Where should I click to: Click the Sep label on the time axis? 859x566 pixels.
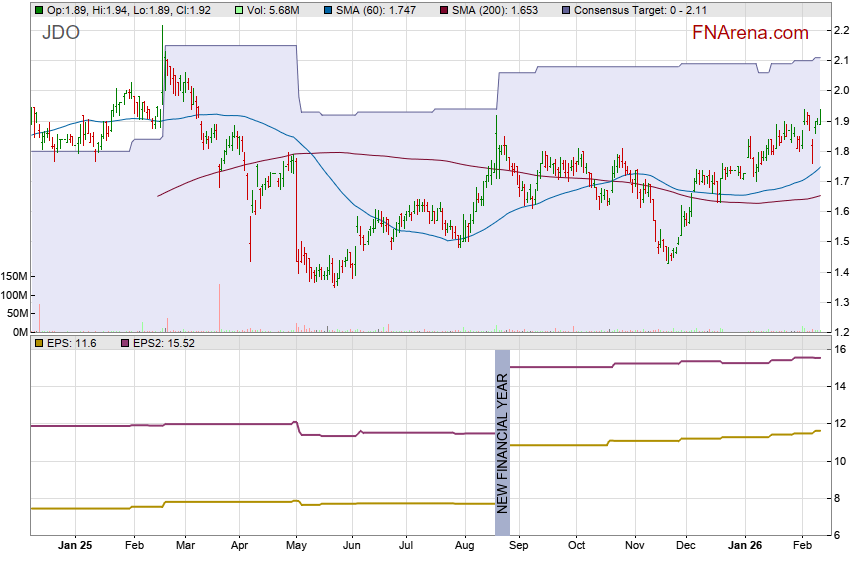click(520, 547)
